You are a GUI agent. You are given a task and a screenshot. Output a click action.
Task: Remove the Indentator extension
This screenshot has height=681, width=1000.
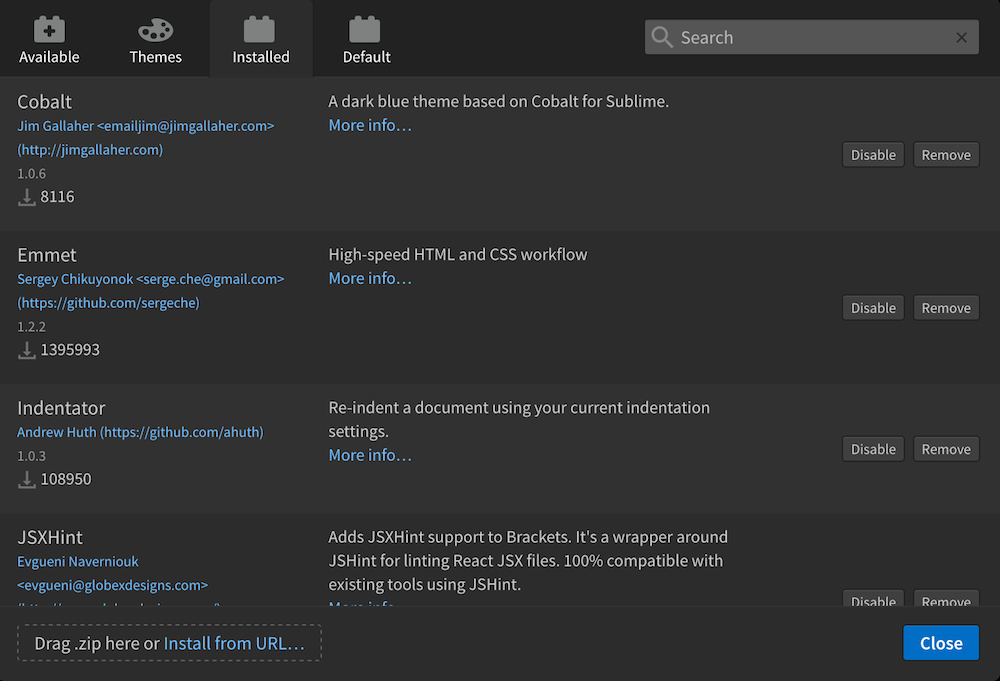[x=946, y=449]
